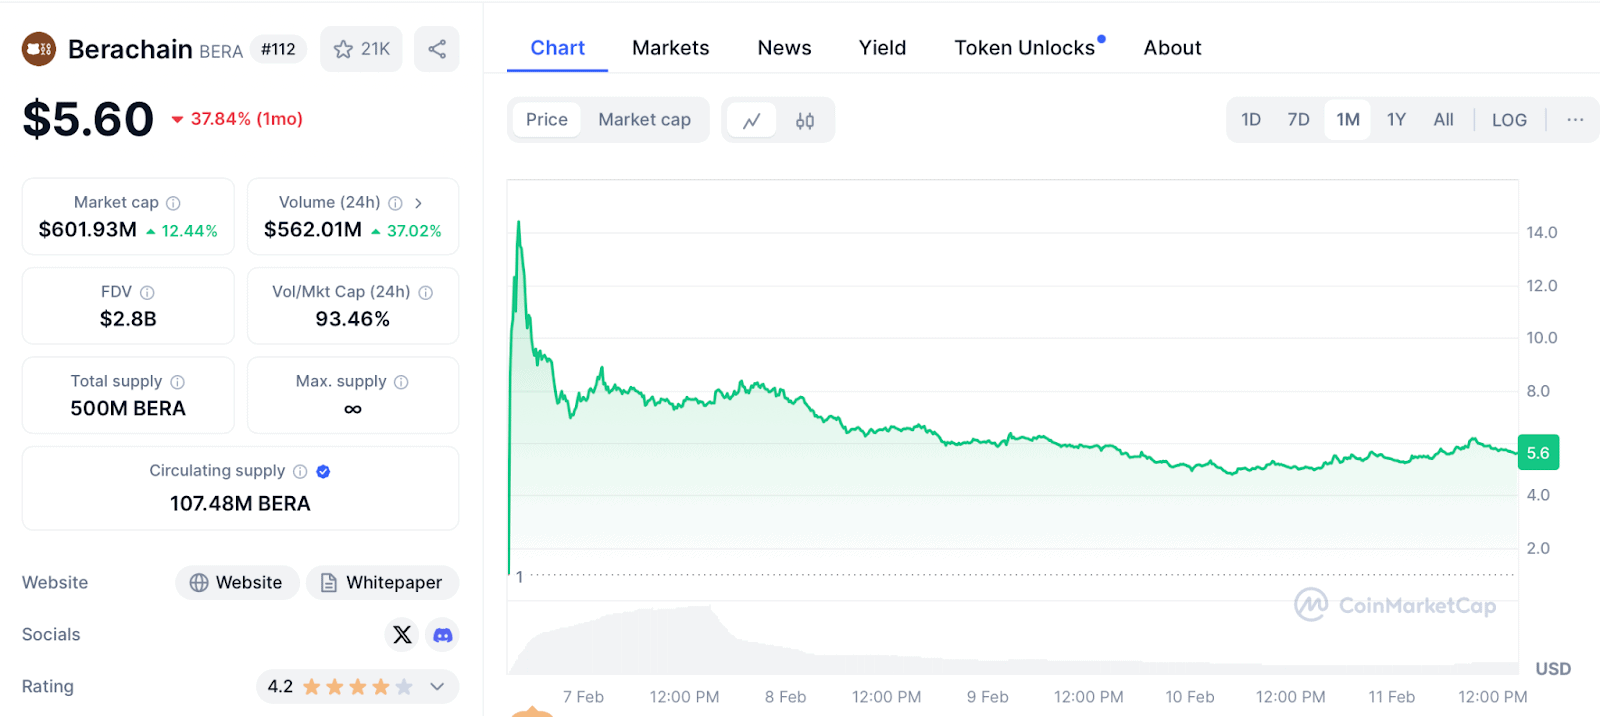Switch to the Markets tab

pyautogui.click(x=670, y=48)
